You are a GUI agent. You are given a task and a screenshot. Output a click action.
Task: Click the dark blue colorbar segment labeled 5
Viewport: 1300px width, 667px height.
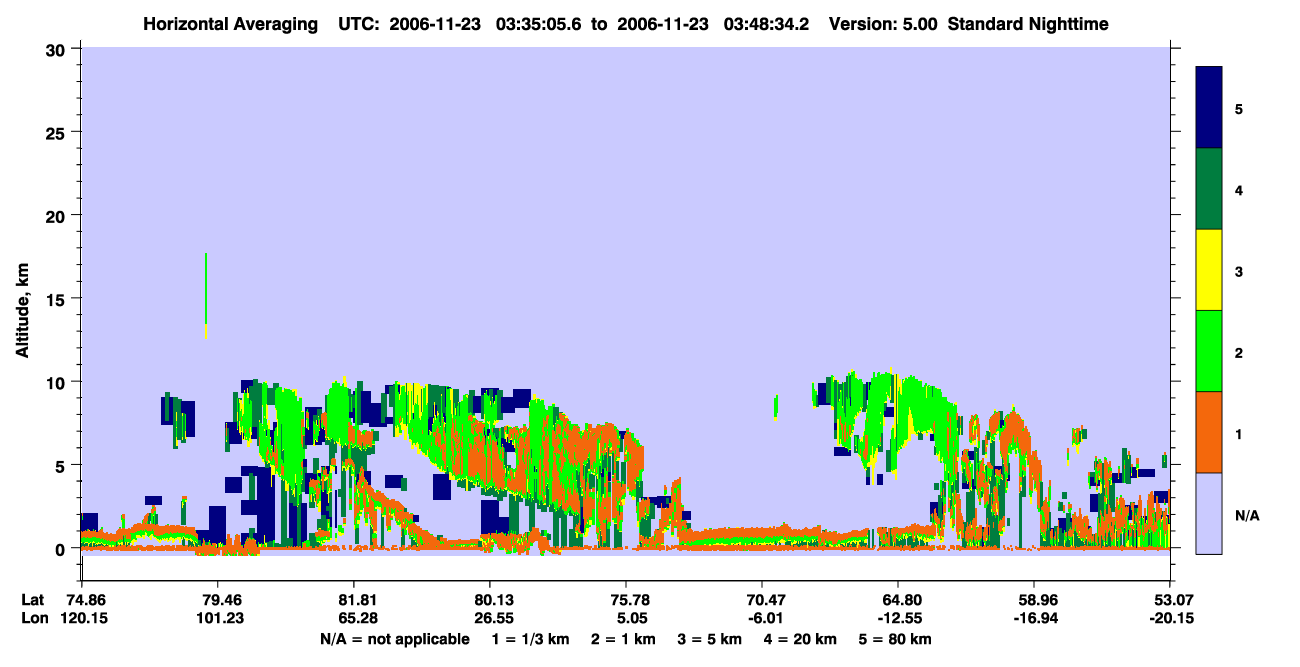[1209, 108]
